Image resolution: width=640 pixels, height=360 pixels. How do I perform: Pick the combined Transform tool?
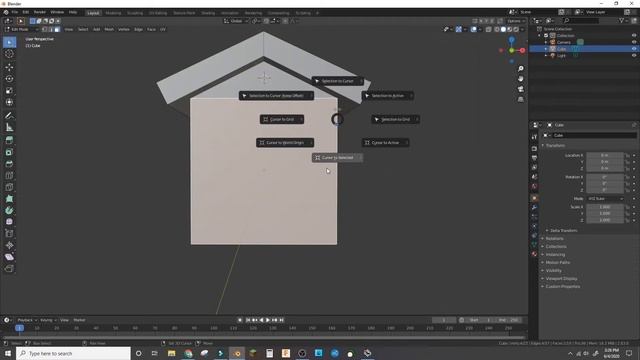[x=9, y=102]
